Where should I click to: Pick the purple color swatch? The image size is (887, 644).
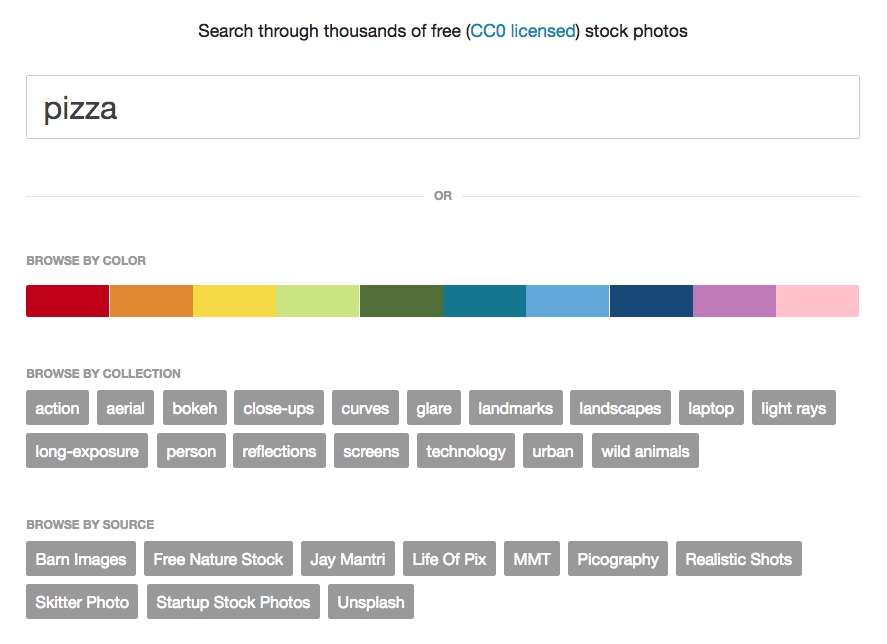pos(734,301)
